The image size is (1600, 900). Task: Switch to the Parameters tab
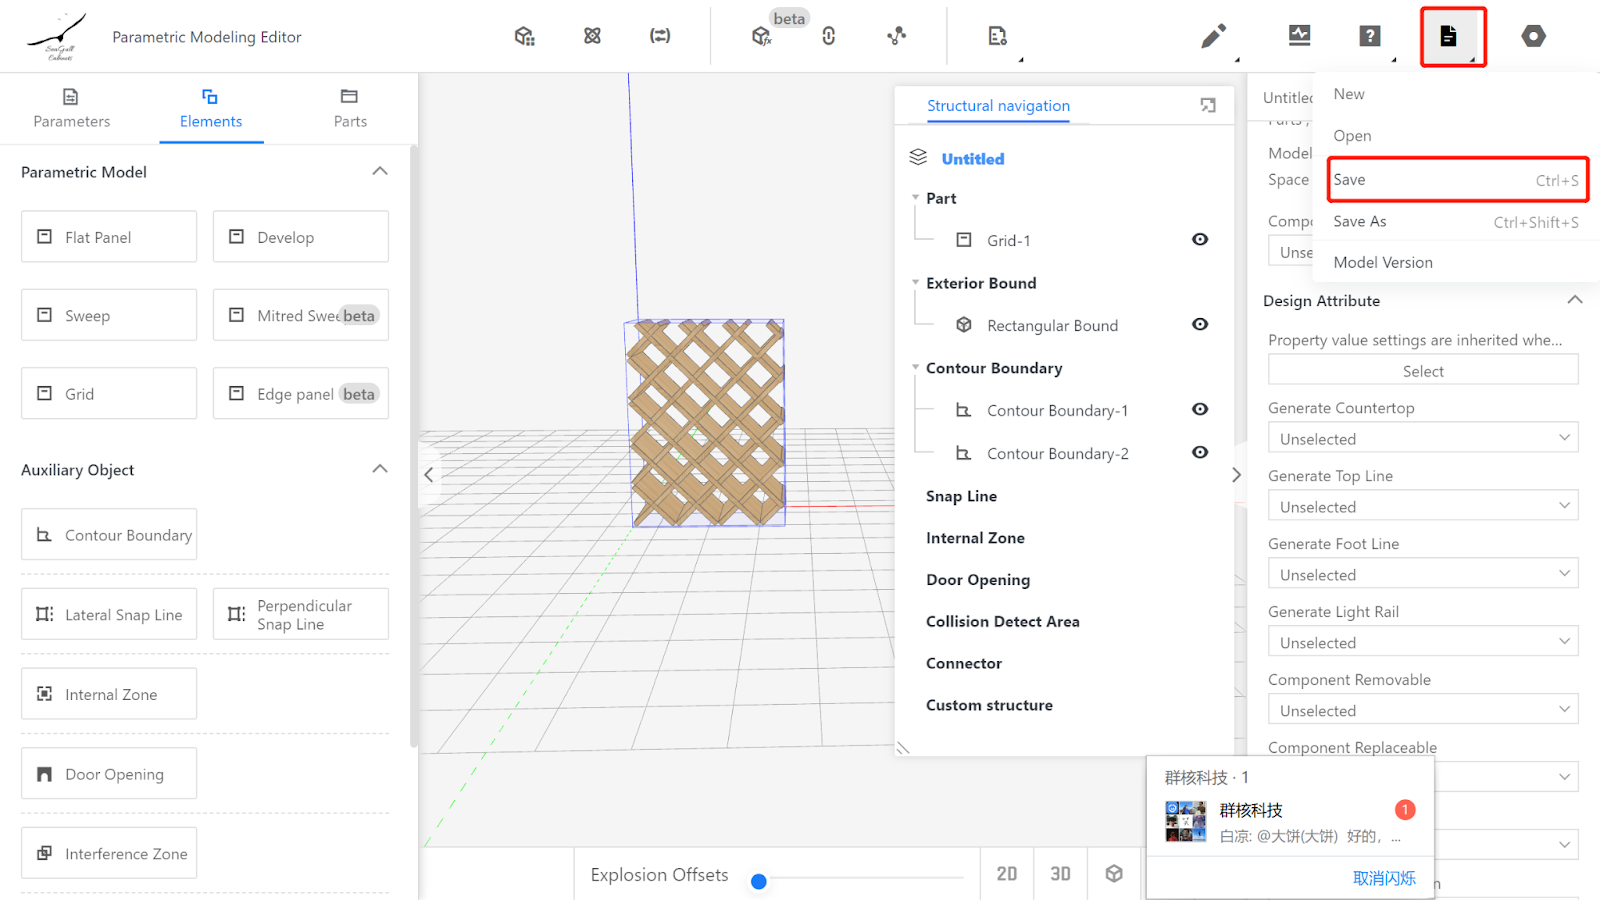click(71, 108)
